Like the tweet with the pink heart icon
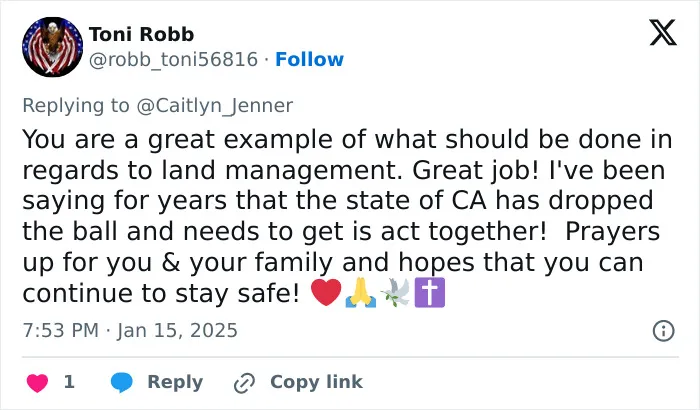Viewport: 700px width, 410px height. click(x=38, y=383)
